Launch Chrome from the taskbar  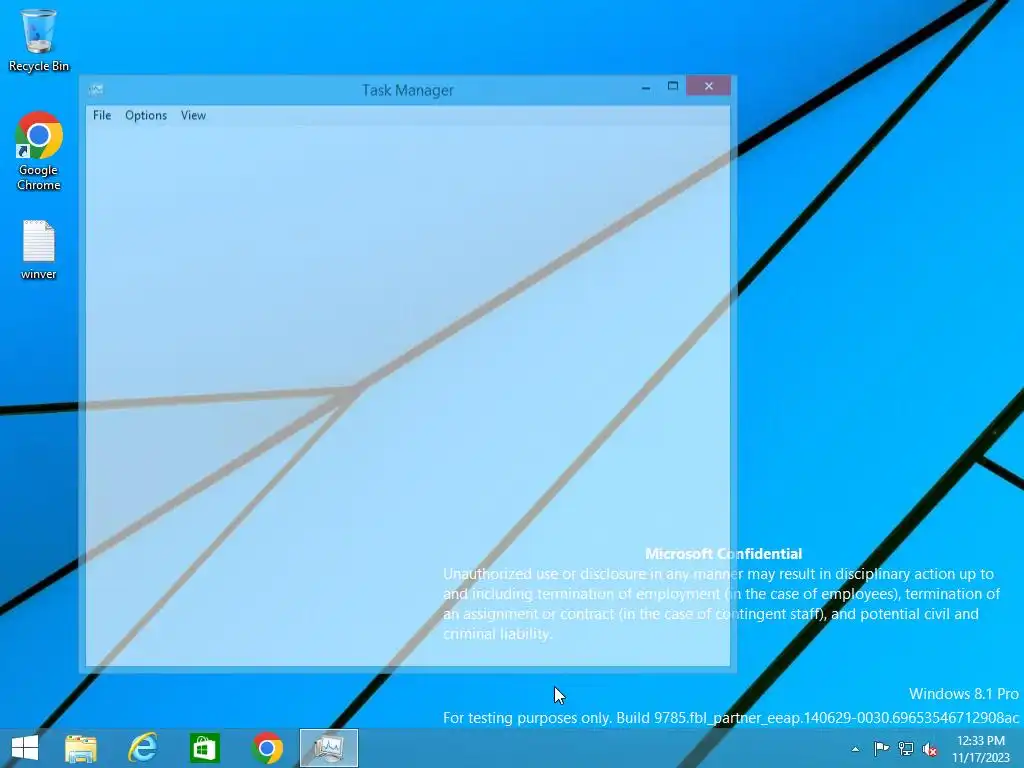[x=267, y=748]
